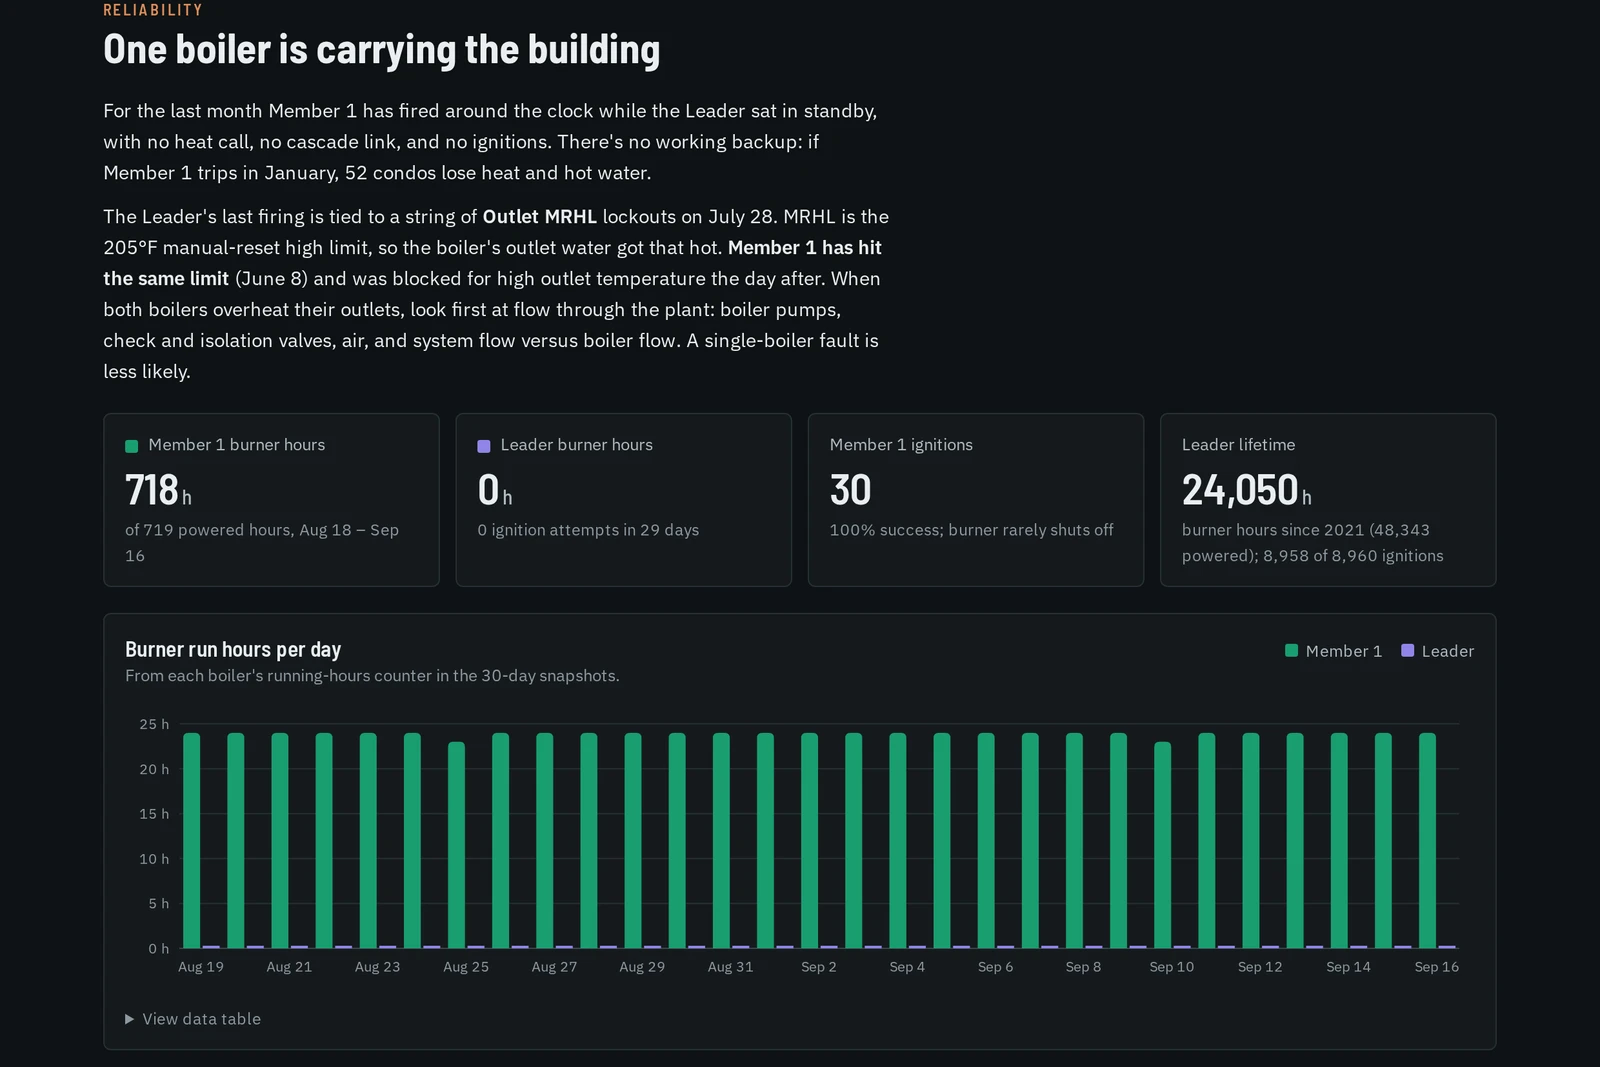The image size is (1600, 1067).
Task: Click the bold Member 1 has hit text
Action: 805,248
